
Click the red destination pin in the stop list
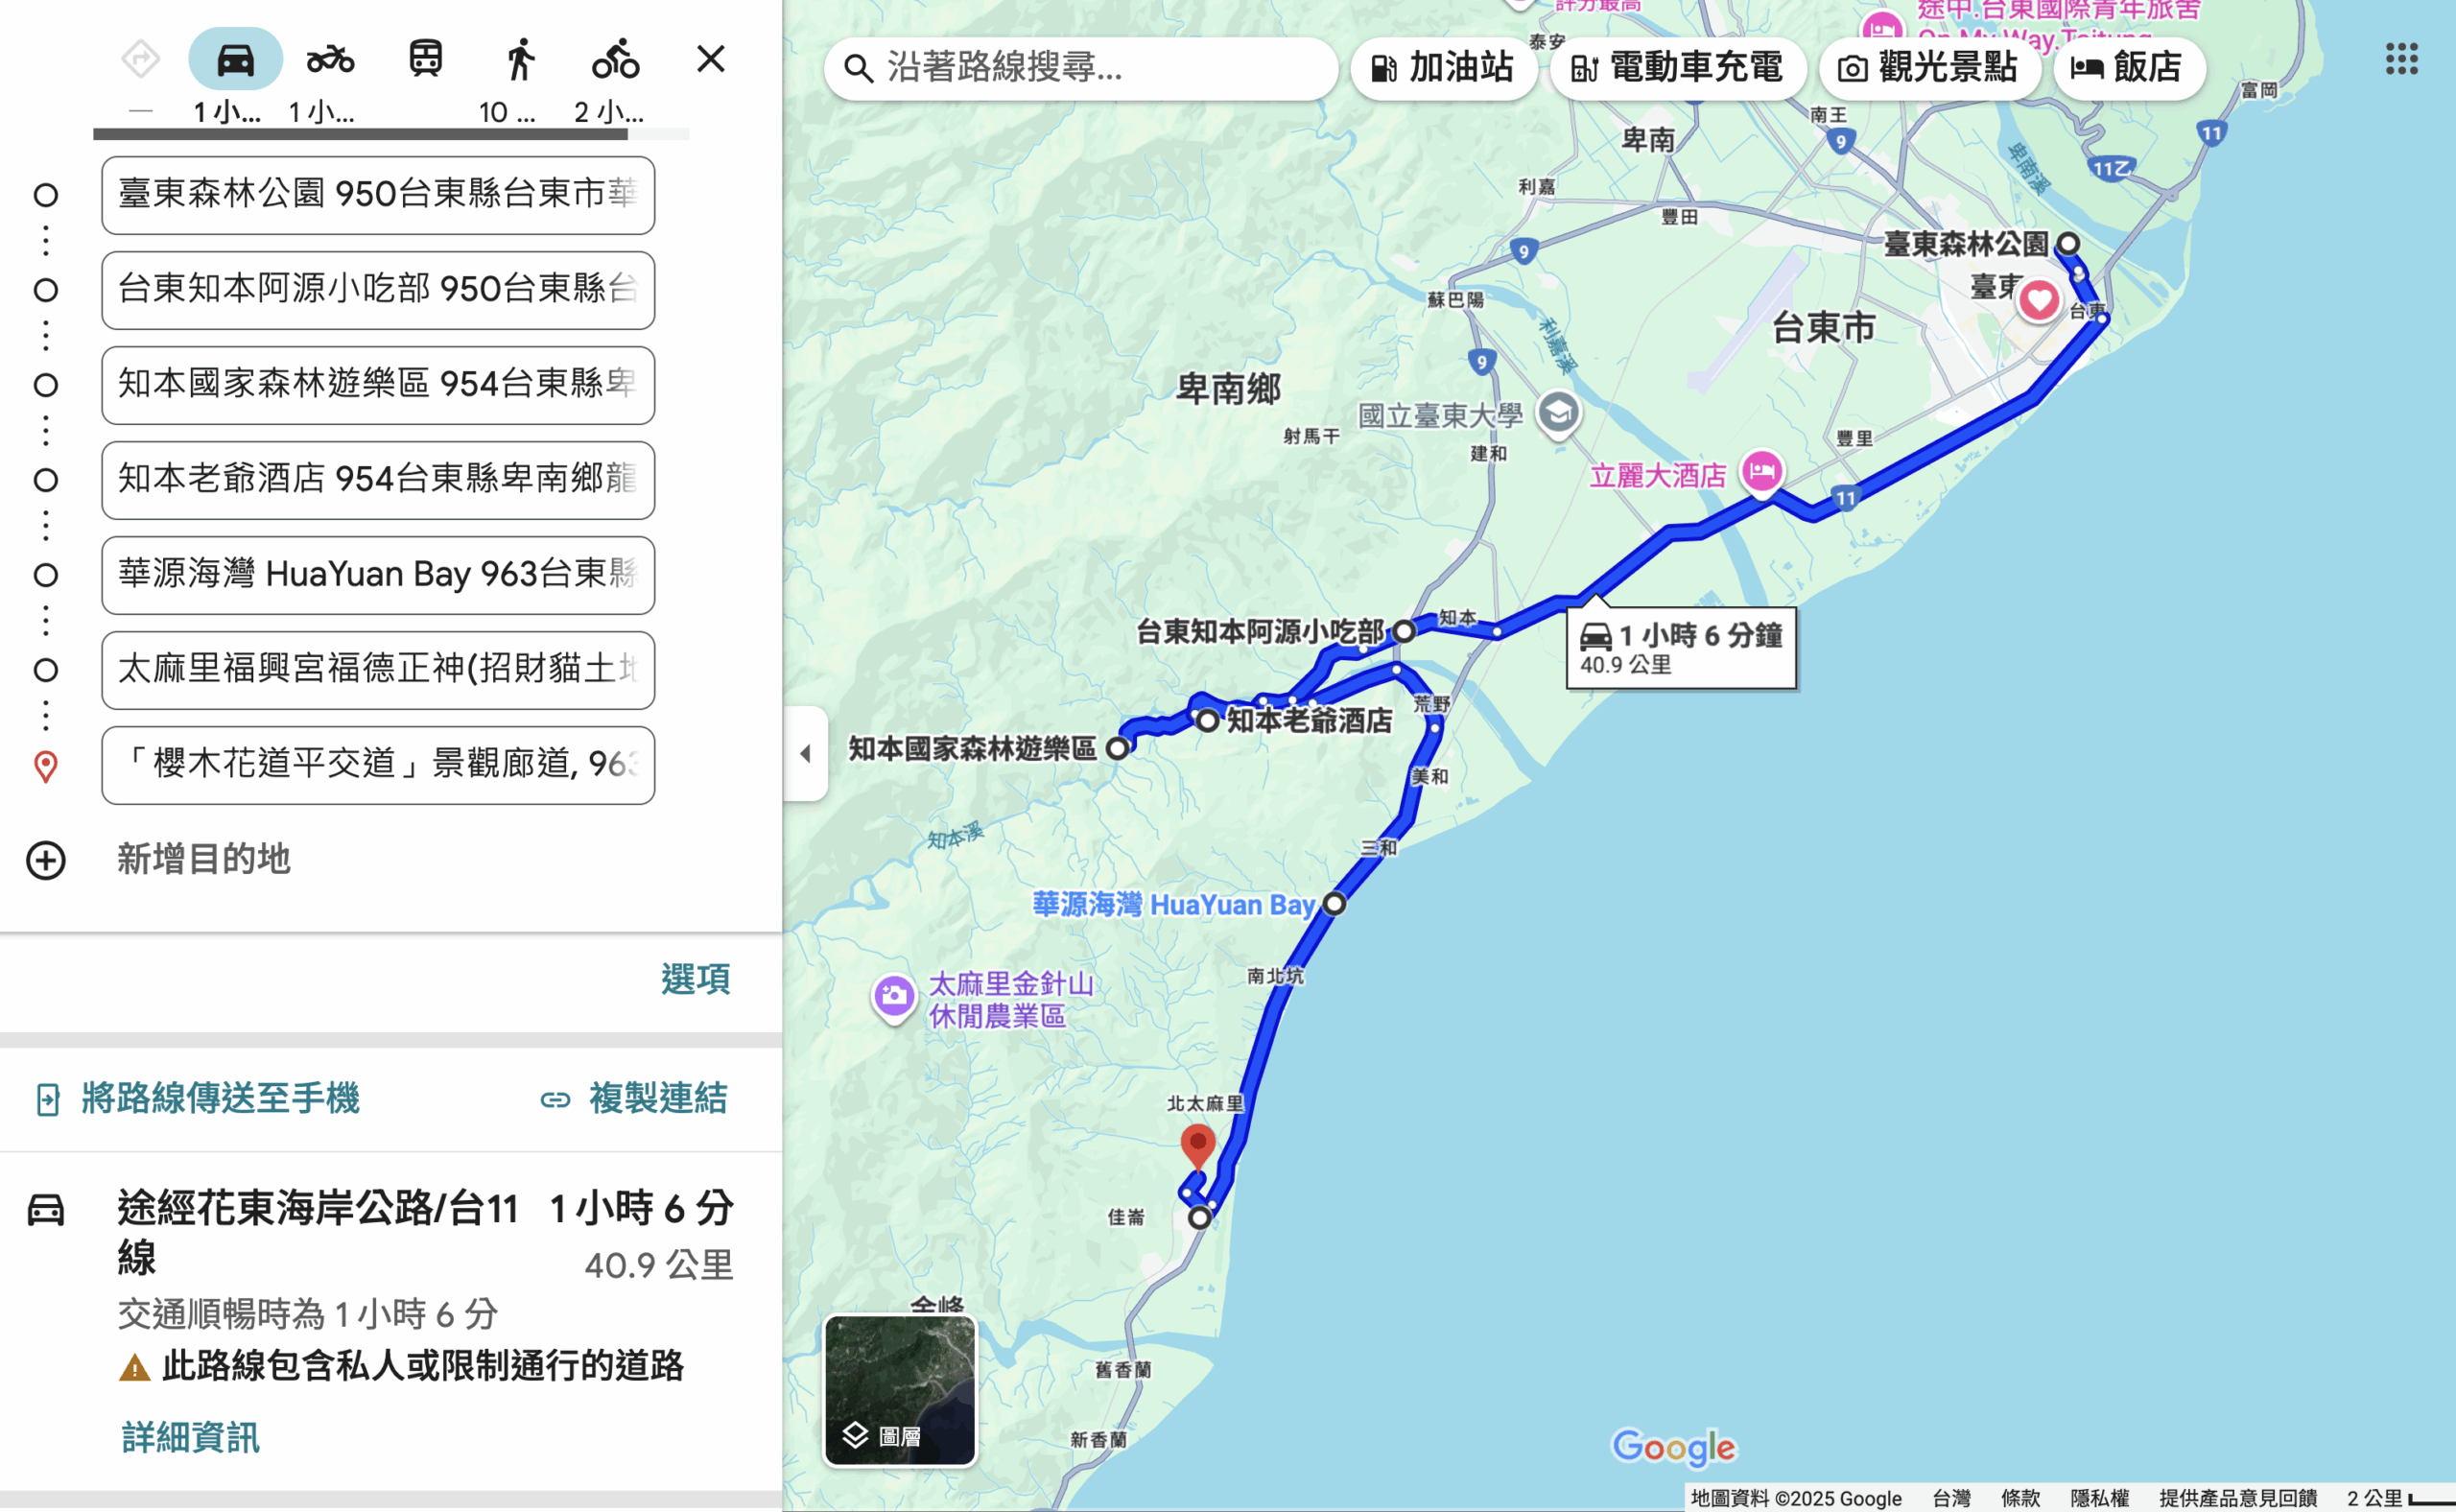[45, 767]
